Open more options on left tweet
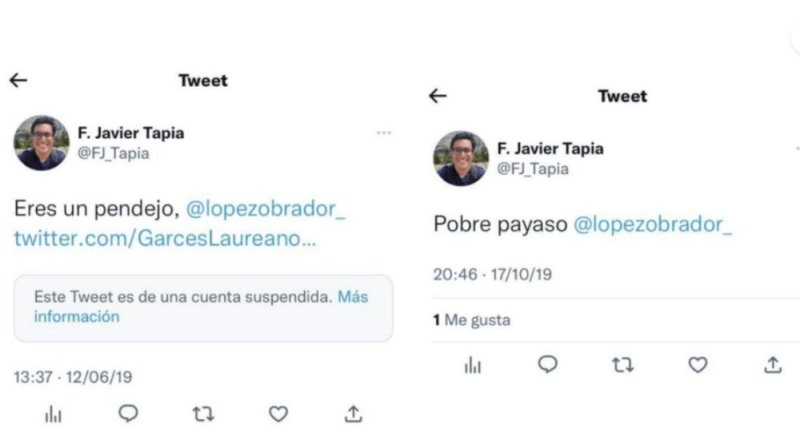Screen dimensions: 800x428 click(384, 133)
